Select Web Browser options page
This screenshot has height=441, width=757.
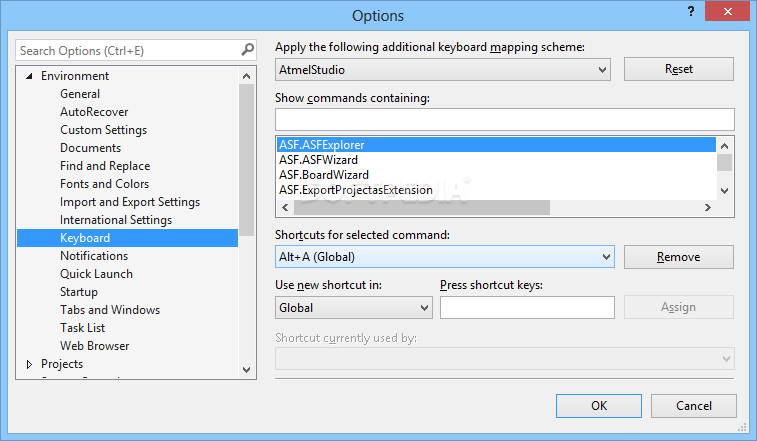(x=95, y=345)
